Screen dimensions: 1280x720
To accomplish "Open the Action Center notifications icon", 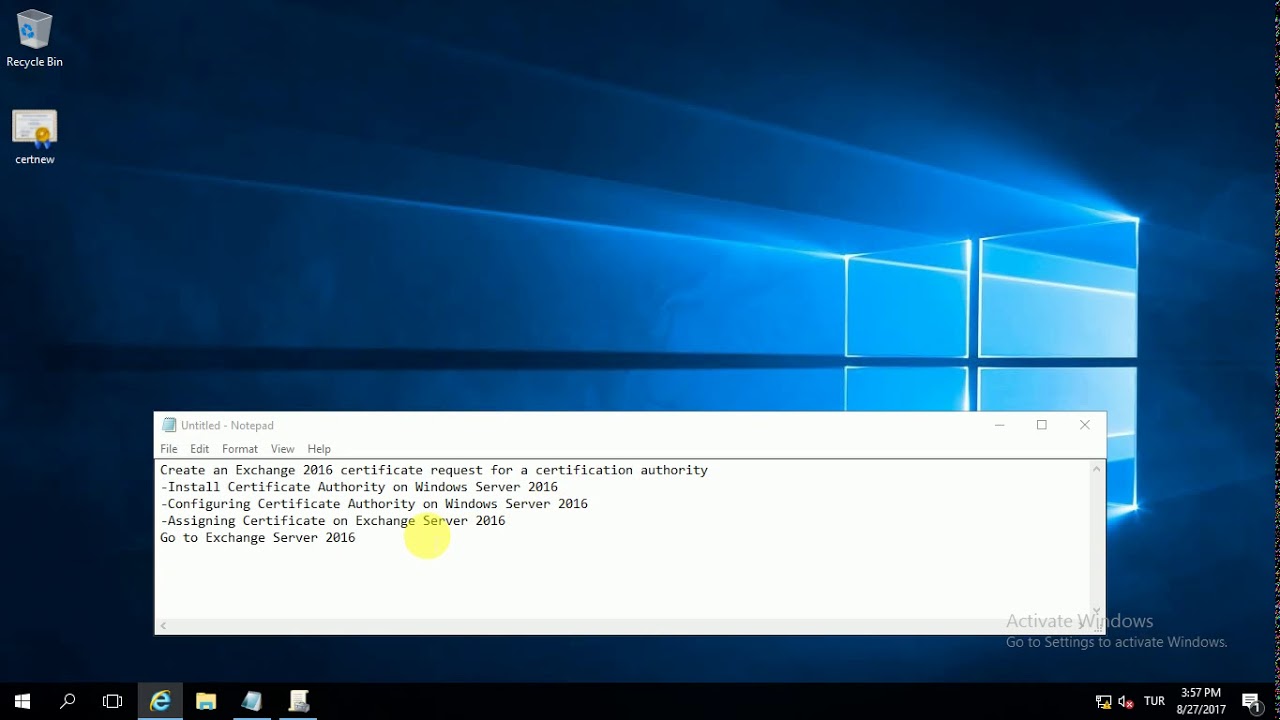I will click(x=1251, y=702).
